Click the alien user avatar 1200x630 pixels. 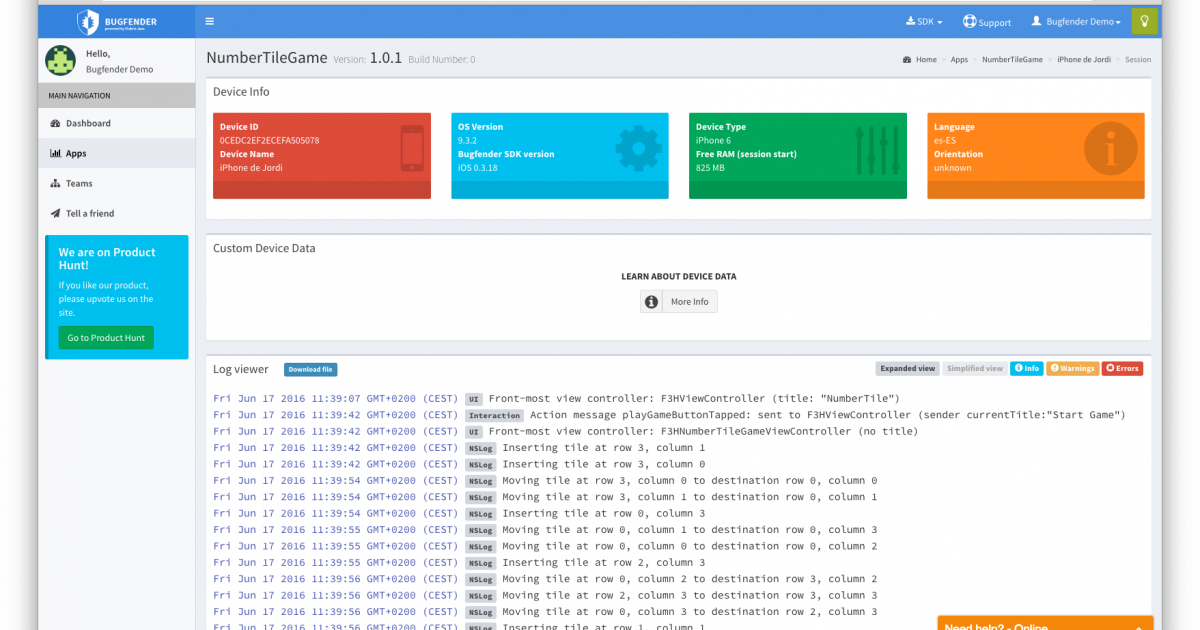60,61
